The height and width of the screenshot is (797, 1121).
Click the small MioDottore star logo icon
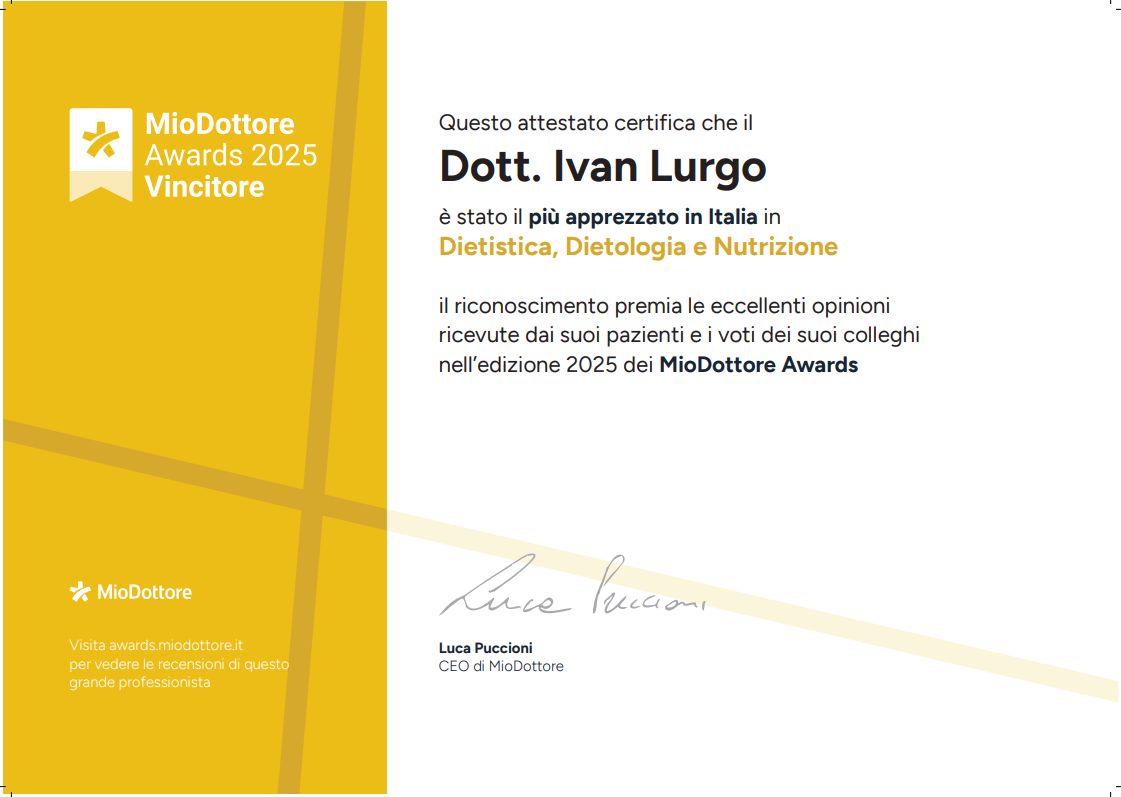[79, 592]
